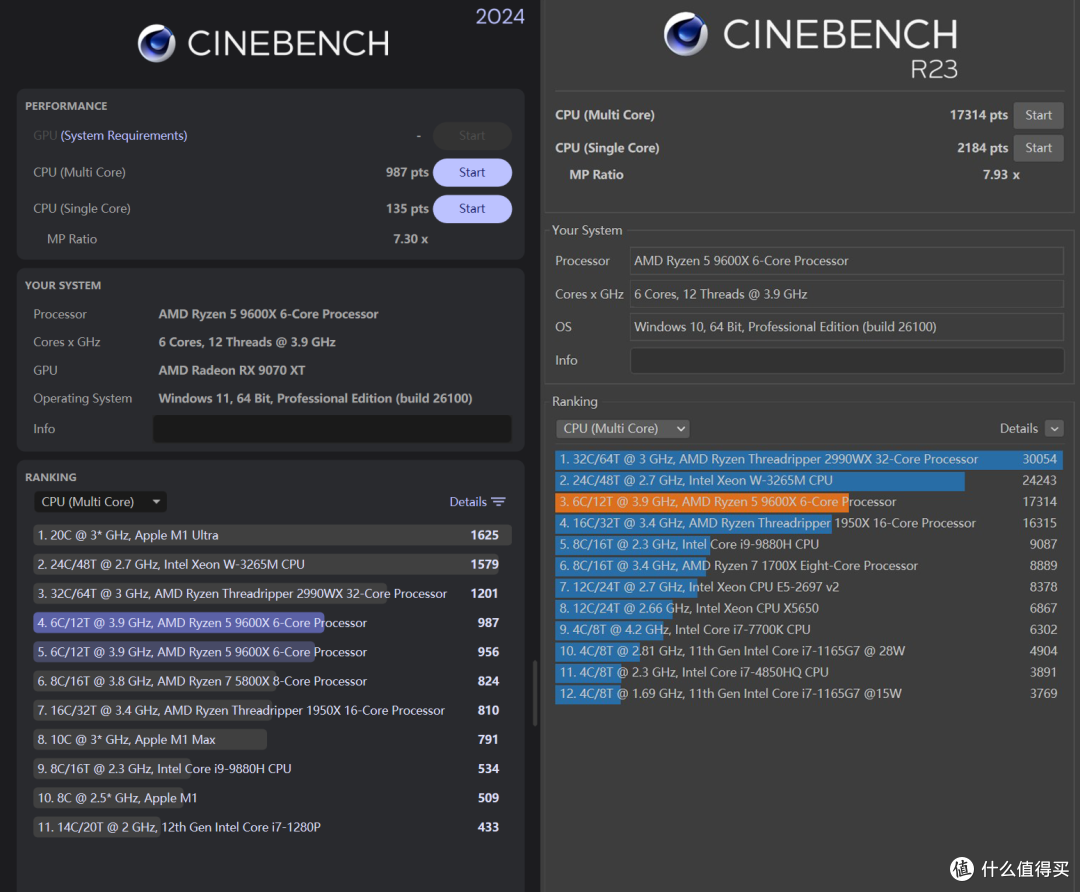Open the CPU (Multi Core) ranking dropdown in Cinebench R23
Viewport: 1080px width, 892px height.
coord(623,428)
